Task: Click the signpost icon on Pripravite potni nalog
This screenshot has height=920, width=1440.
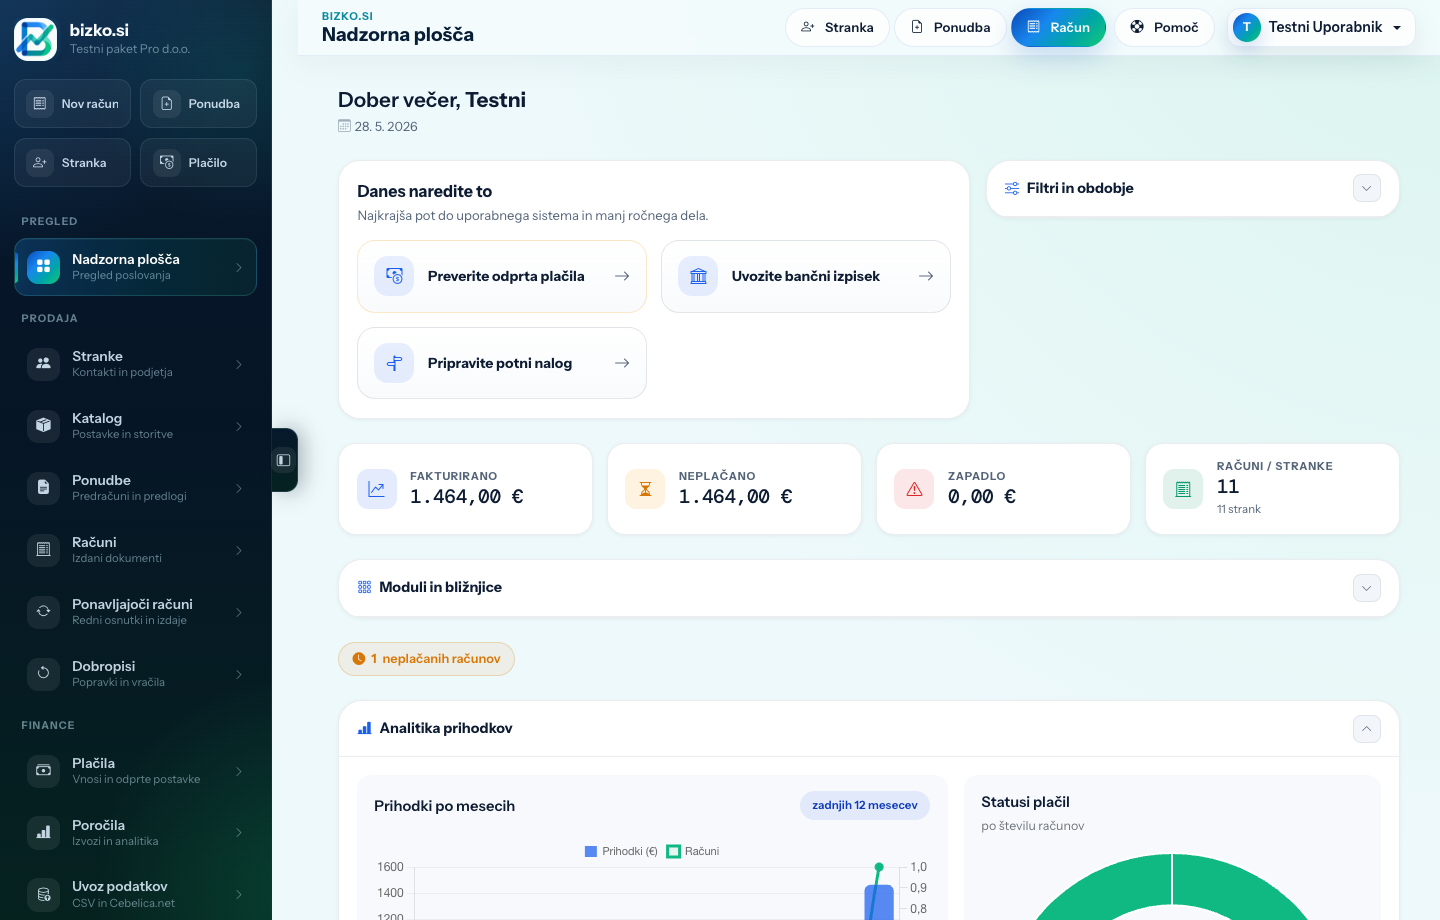Action: [x=394, y=363]
